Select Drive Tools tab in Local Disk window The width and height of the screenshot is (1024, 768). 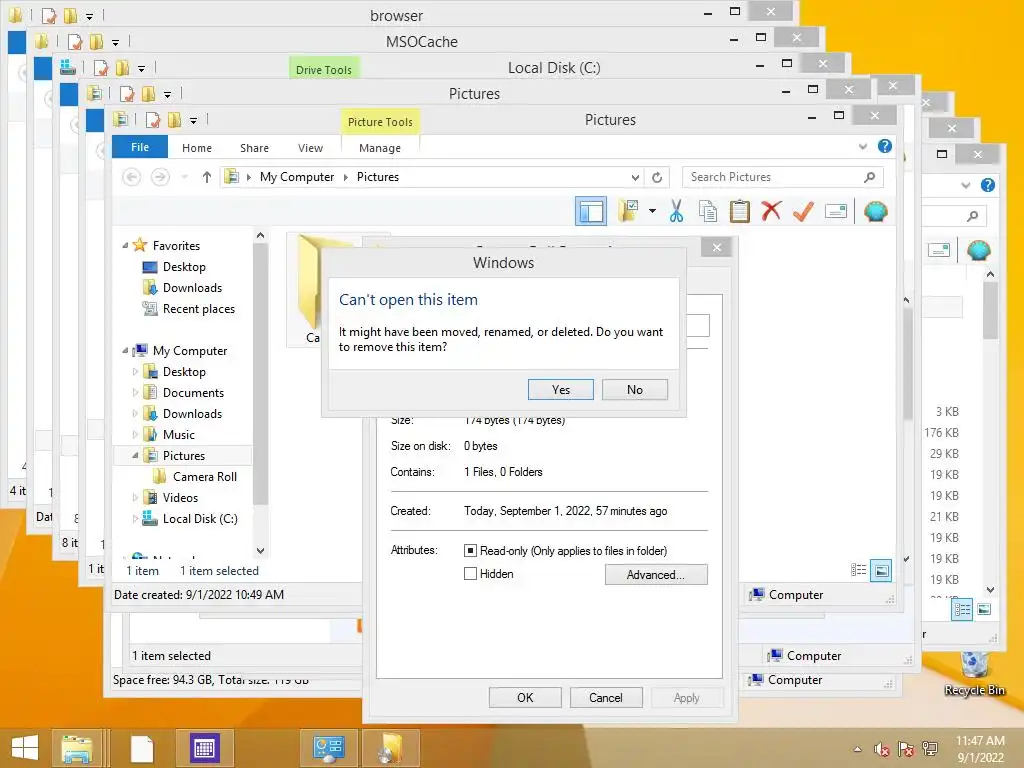coord(324,69)
